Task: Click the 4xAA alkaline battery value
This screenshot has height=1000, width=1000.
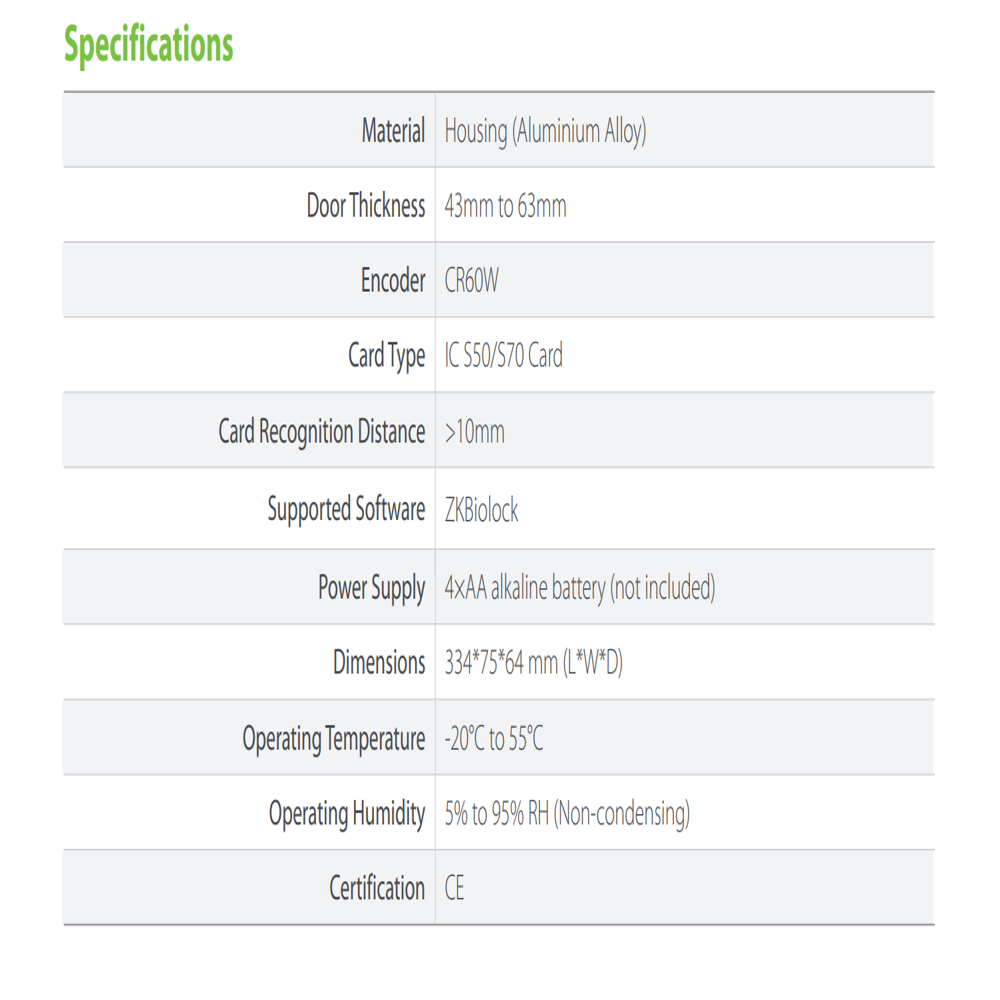Action: (580, 588)
